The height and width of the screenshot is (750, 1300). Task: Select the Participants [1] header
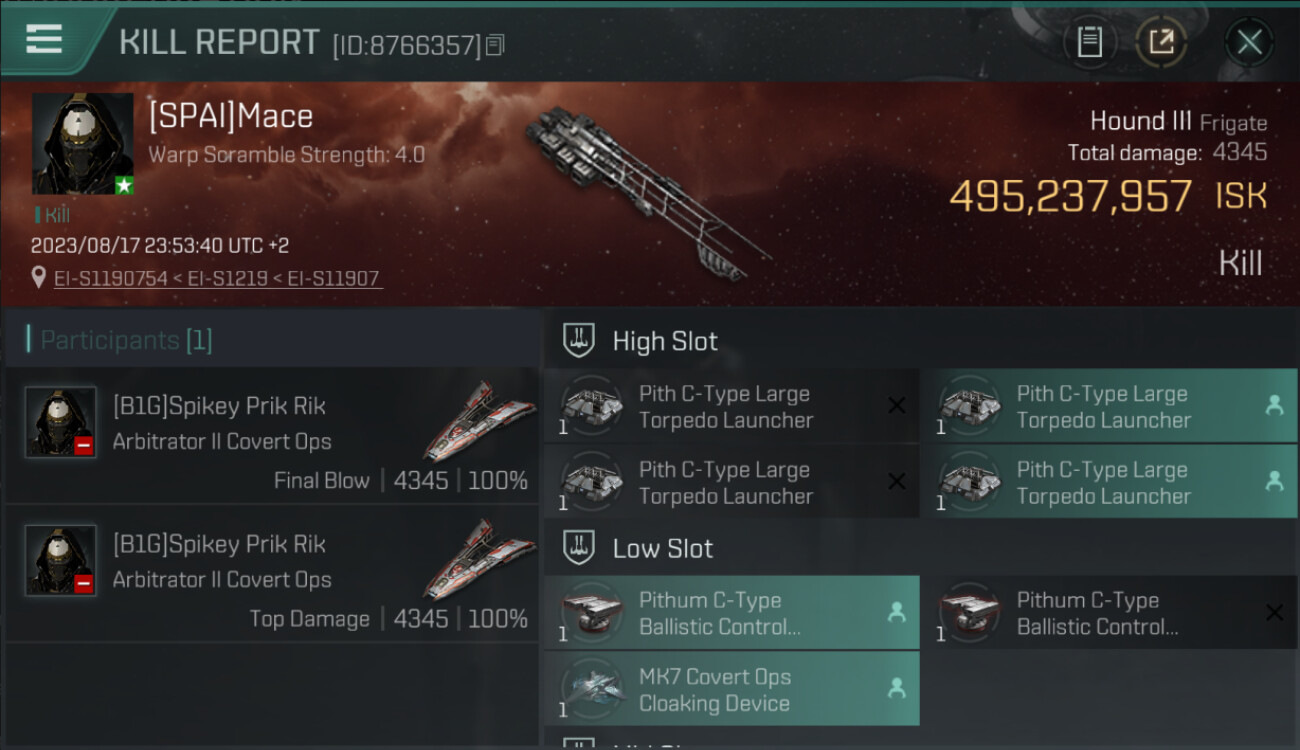[119, 340]
